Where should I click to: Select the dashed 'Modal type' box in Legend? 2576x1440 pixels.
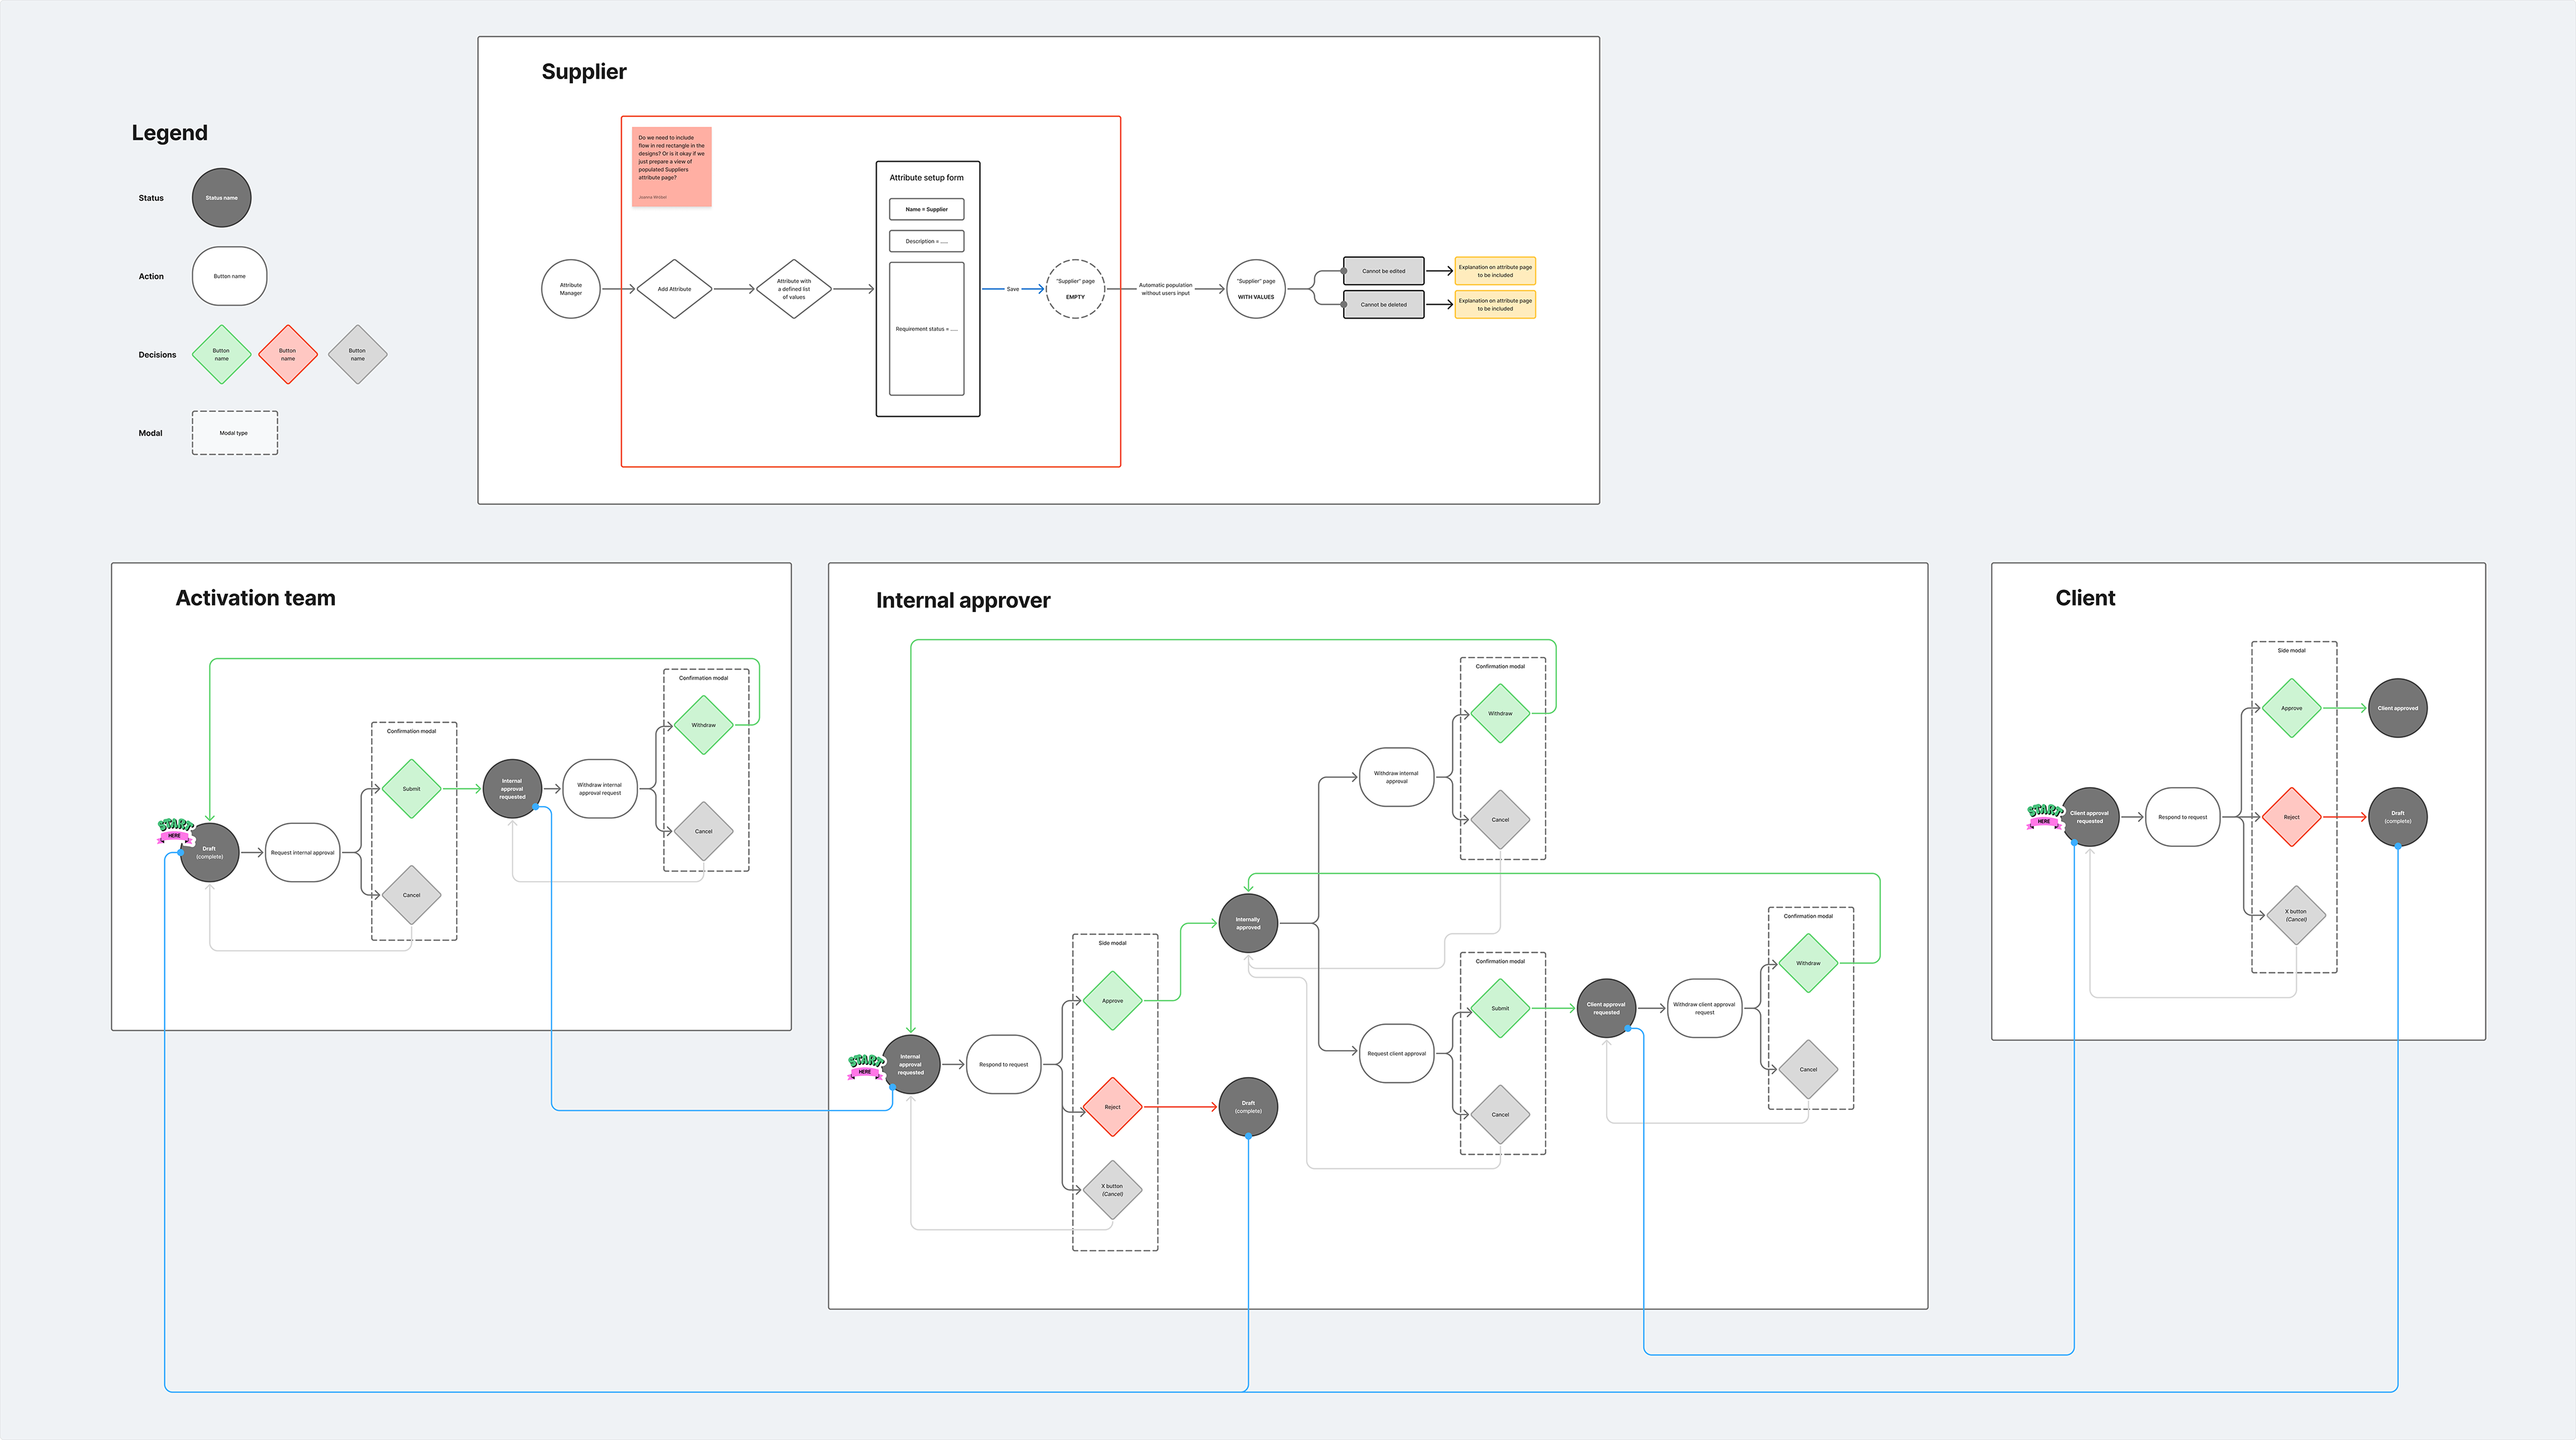[x=234, y=433]
